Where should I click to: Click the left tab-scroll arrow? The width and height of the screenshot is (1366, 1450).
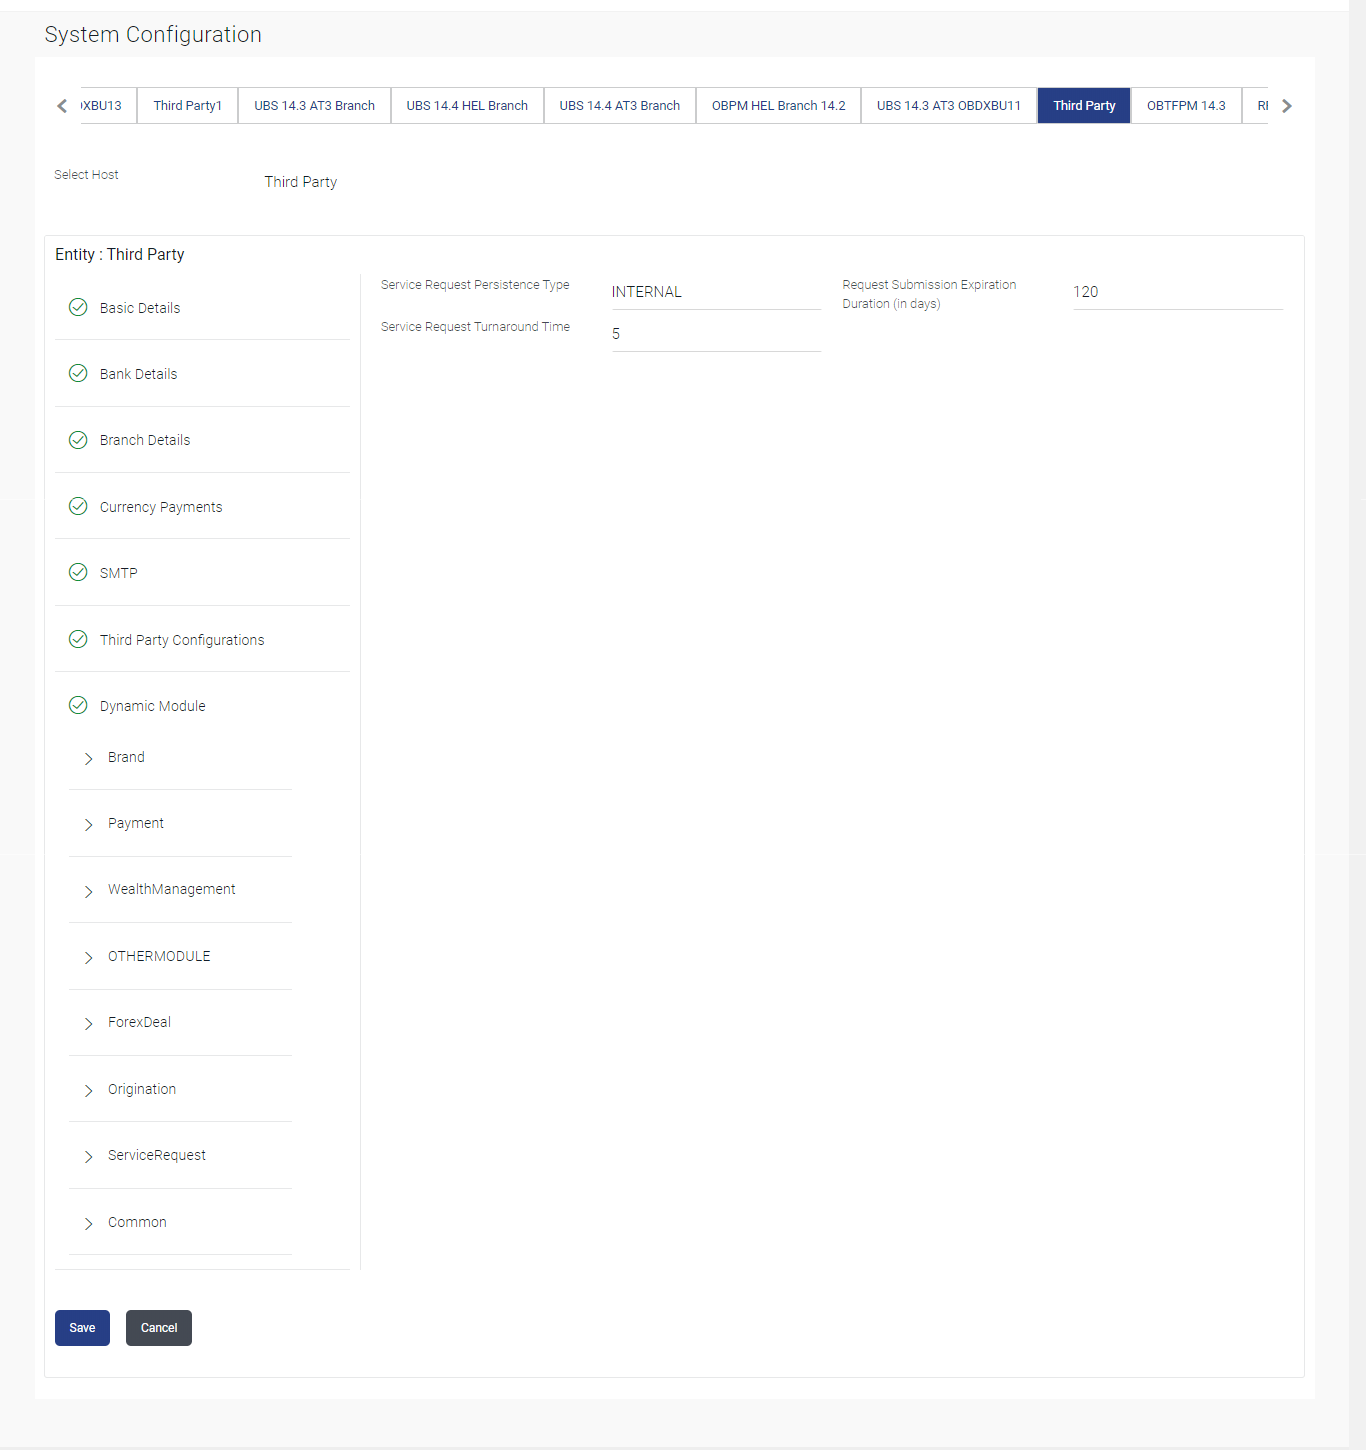62,106
